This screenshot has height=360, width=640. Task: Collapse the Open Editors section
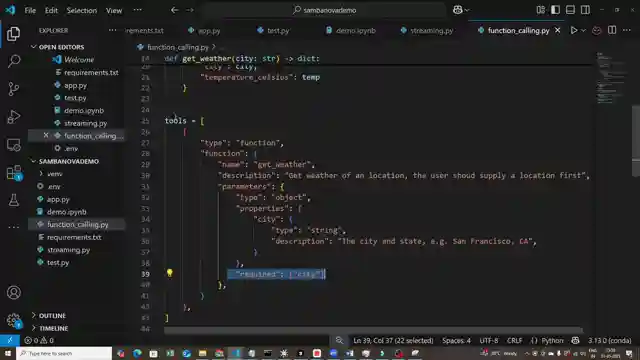coord(61,47)
